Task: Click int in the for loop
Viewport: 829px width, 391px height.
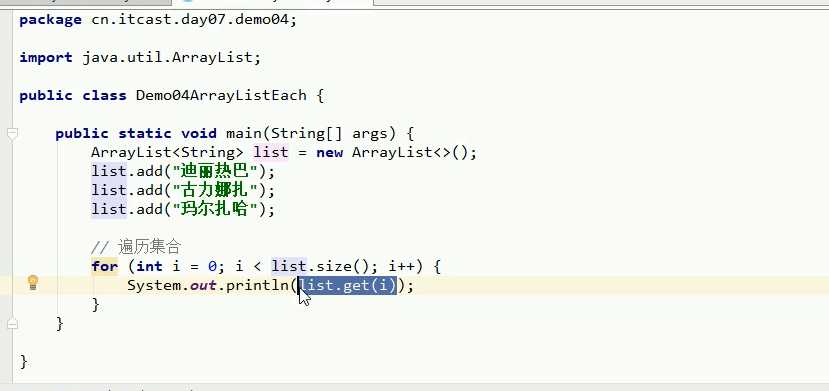Action: 150,266
